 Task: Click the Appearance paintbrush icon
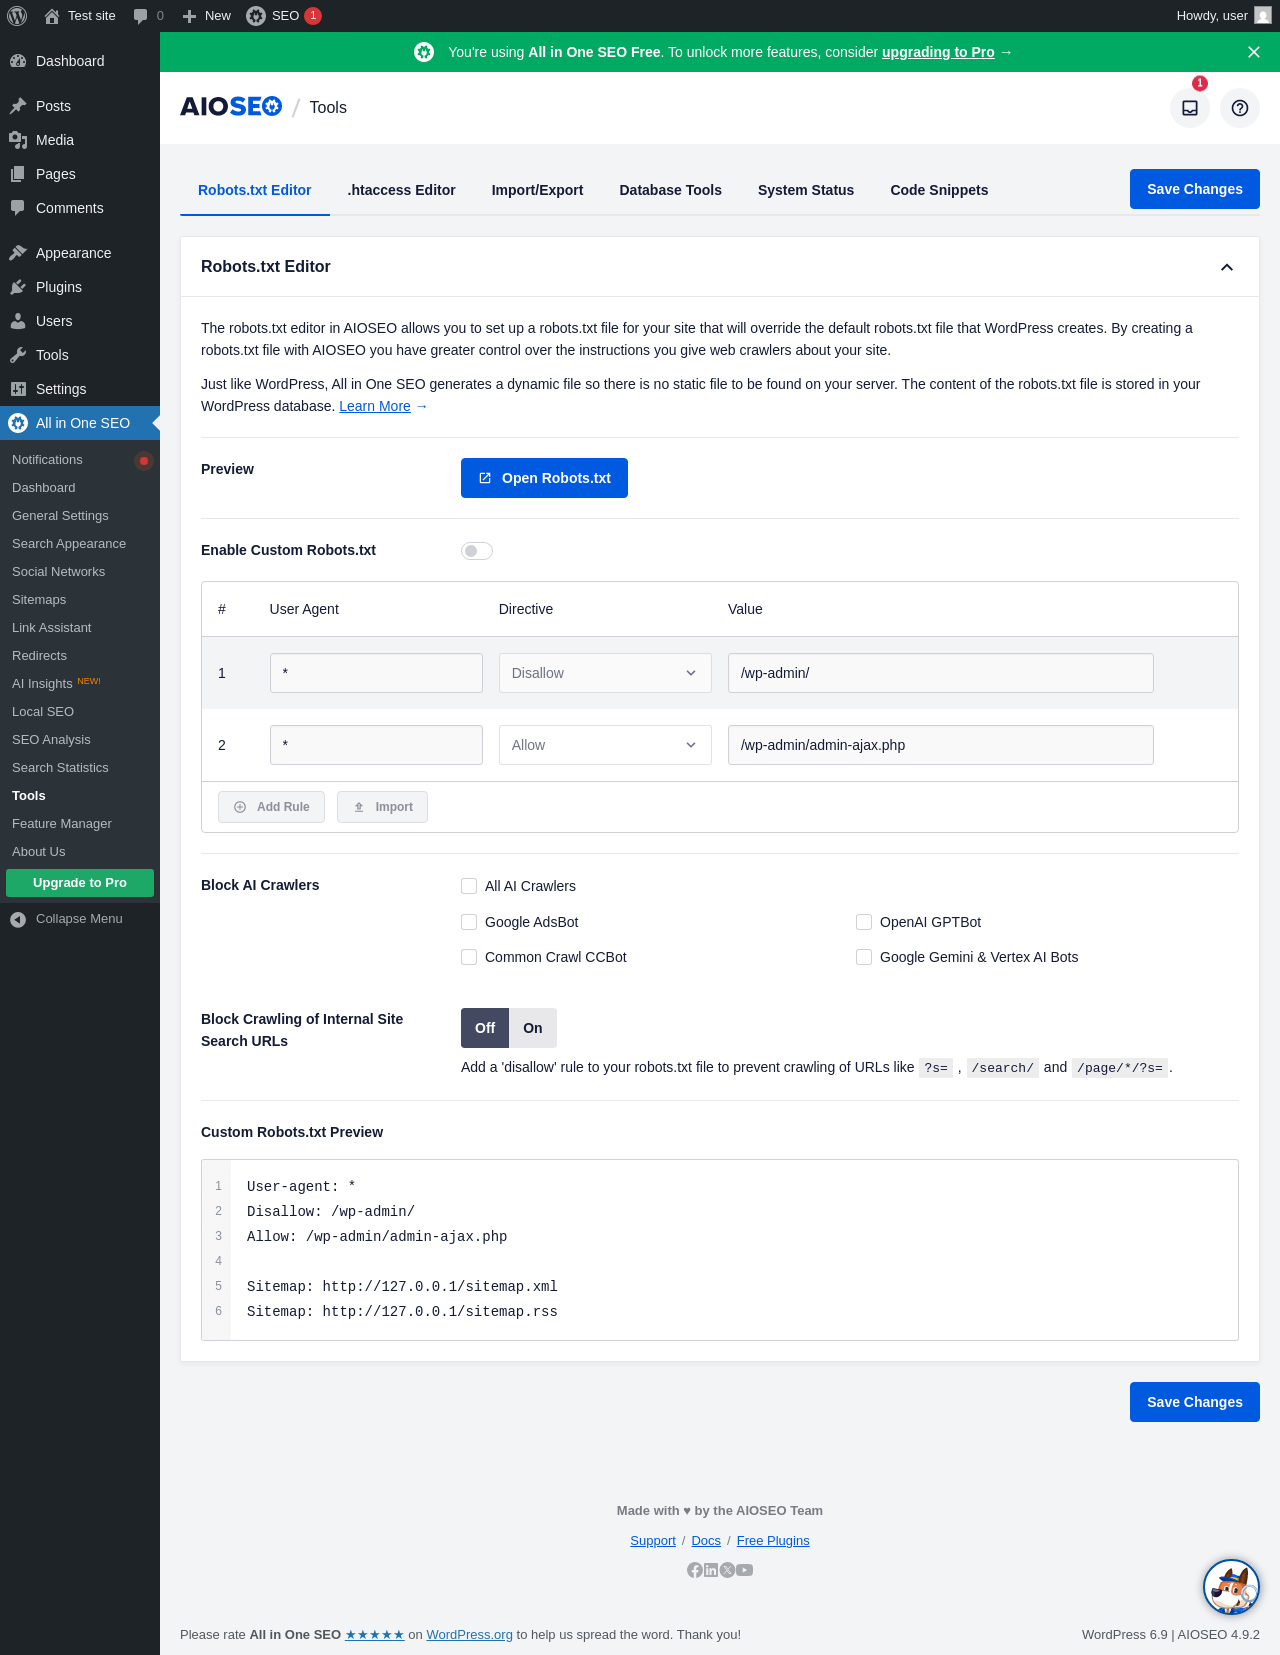18,253
